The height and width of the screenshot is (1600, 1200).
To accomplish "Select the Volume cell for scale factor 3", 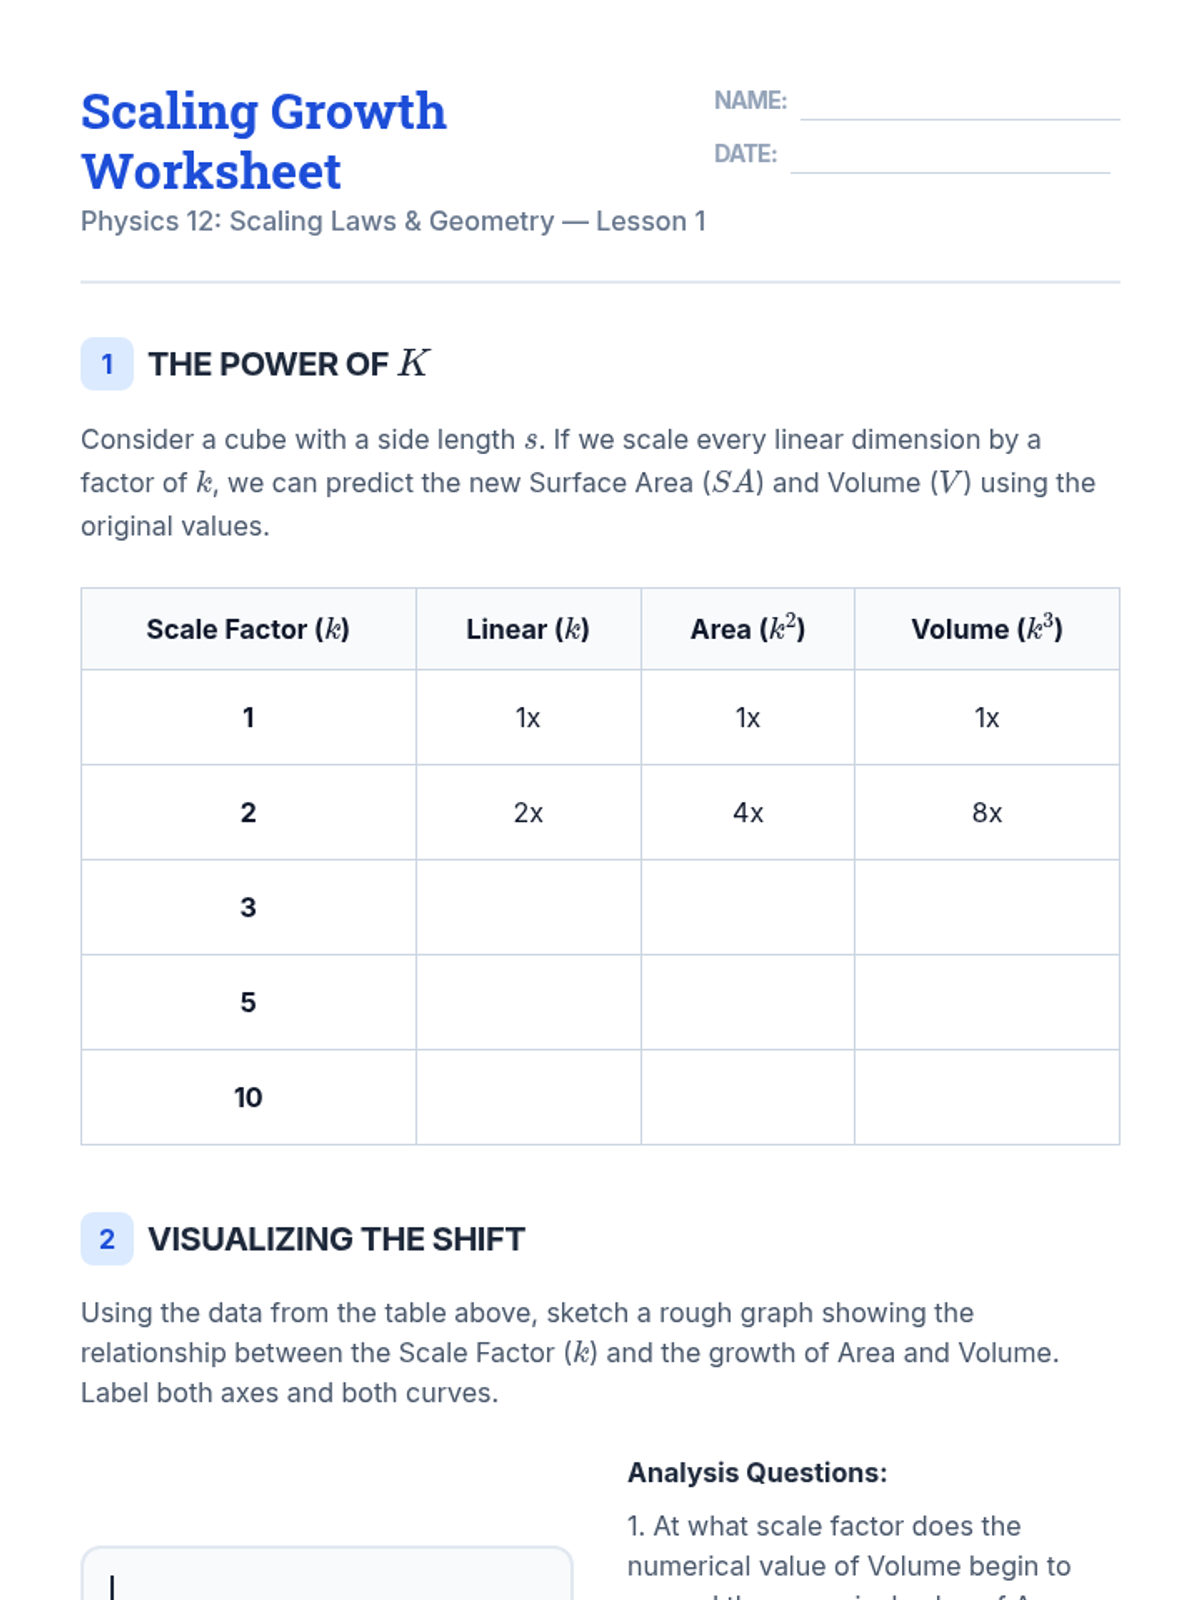I will pyautogui.click(x=986, y=907).
